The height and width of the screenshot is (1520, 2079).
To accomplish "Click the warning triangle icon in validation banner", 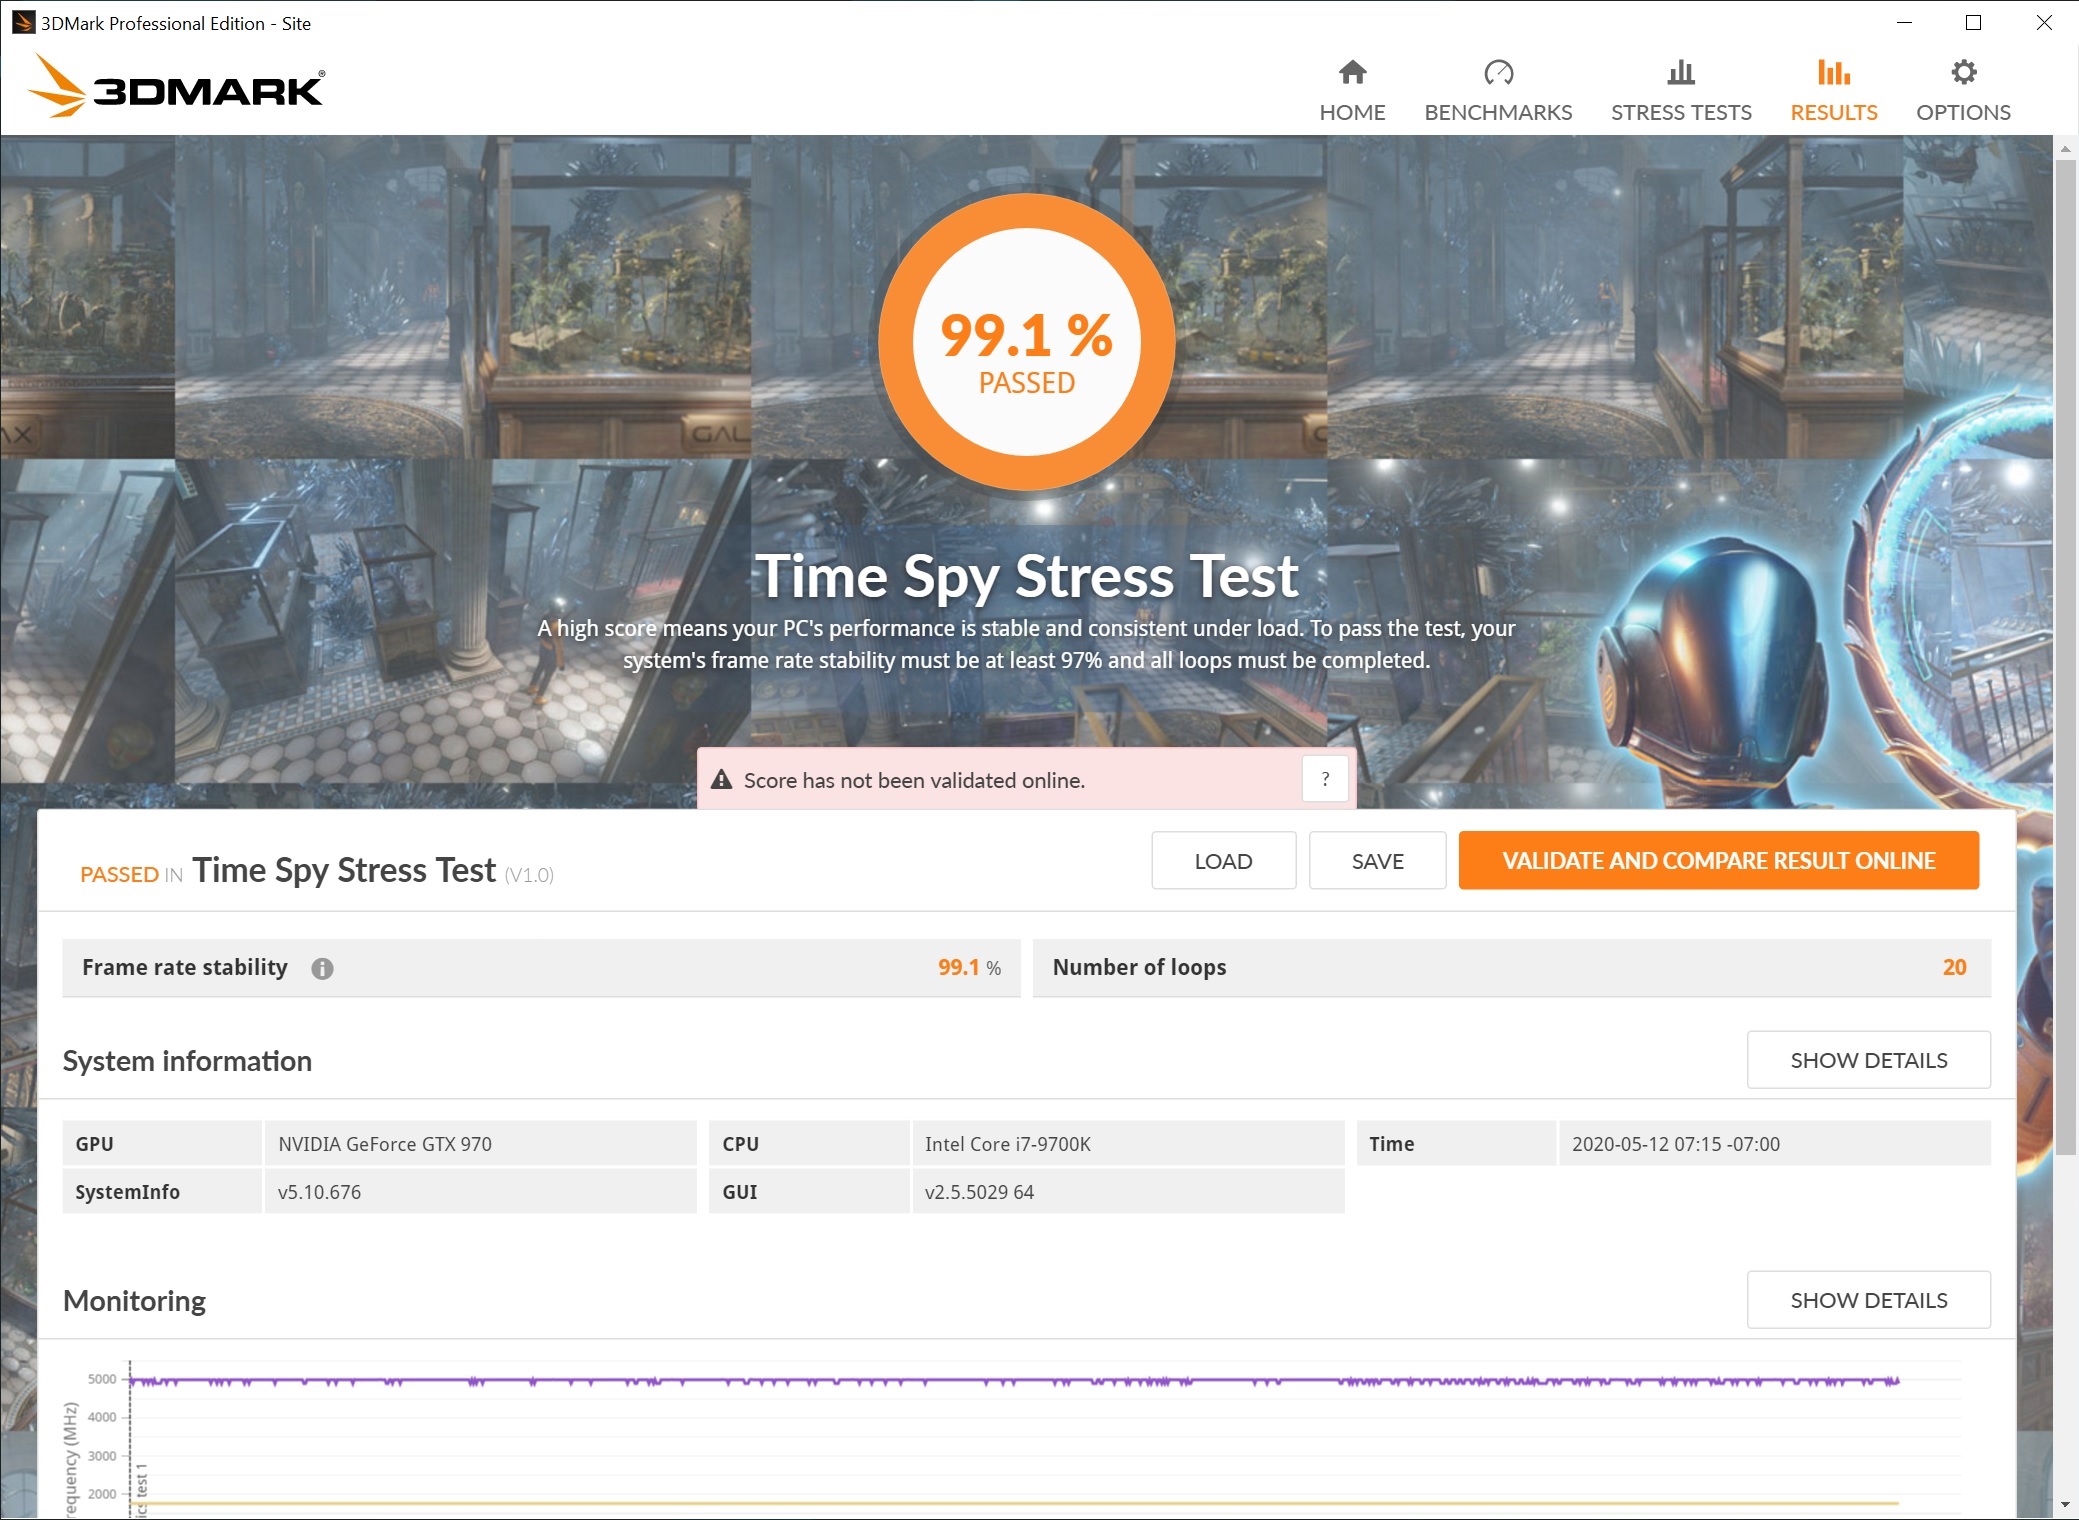I will point(721,780).
